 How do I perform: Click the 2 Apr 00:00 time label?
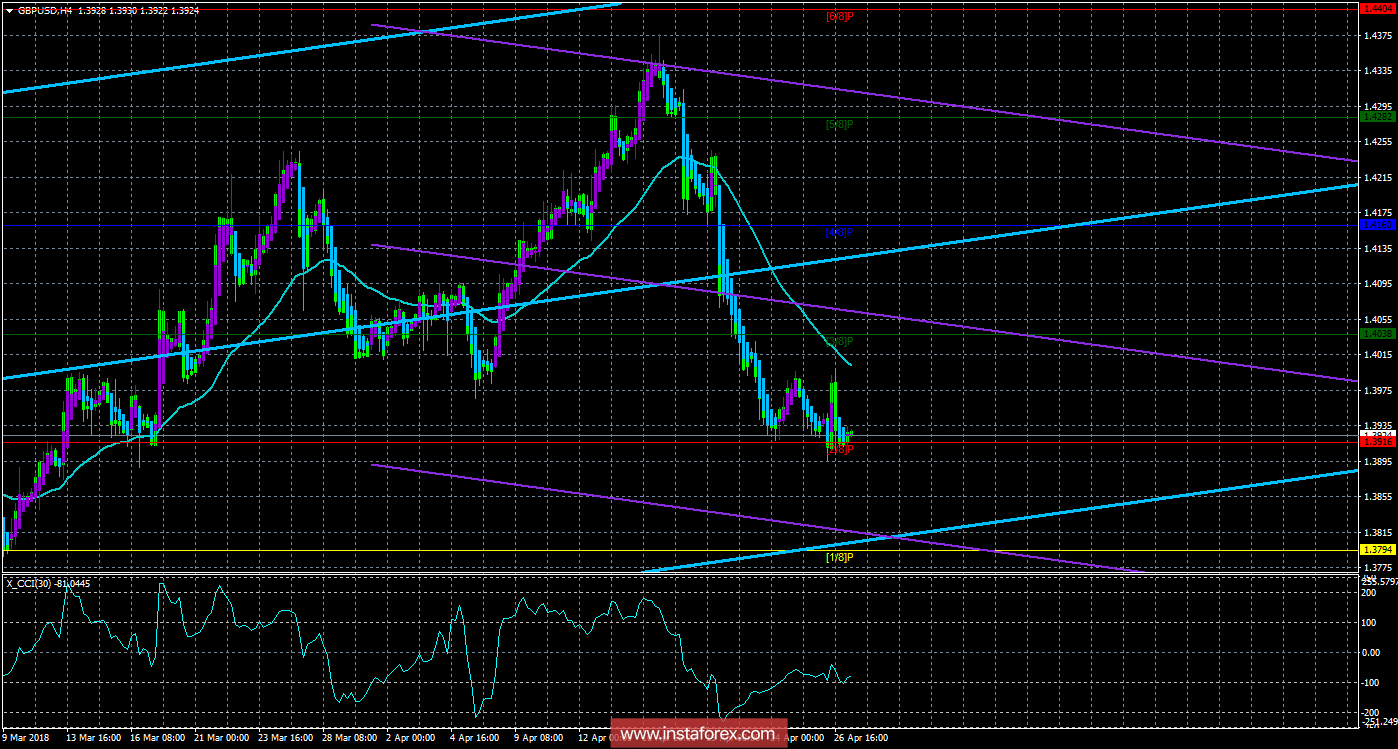(x=413, y=737)
